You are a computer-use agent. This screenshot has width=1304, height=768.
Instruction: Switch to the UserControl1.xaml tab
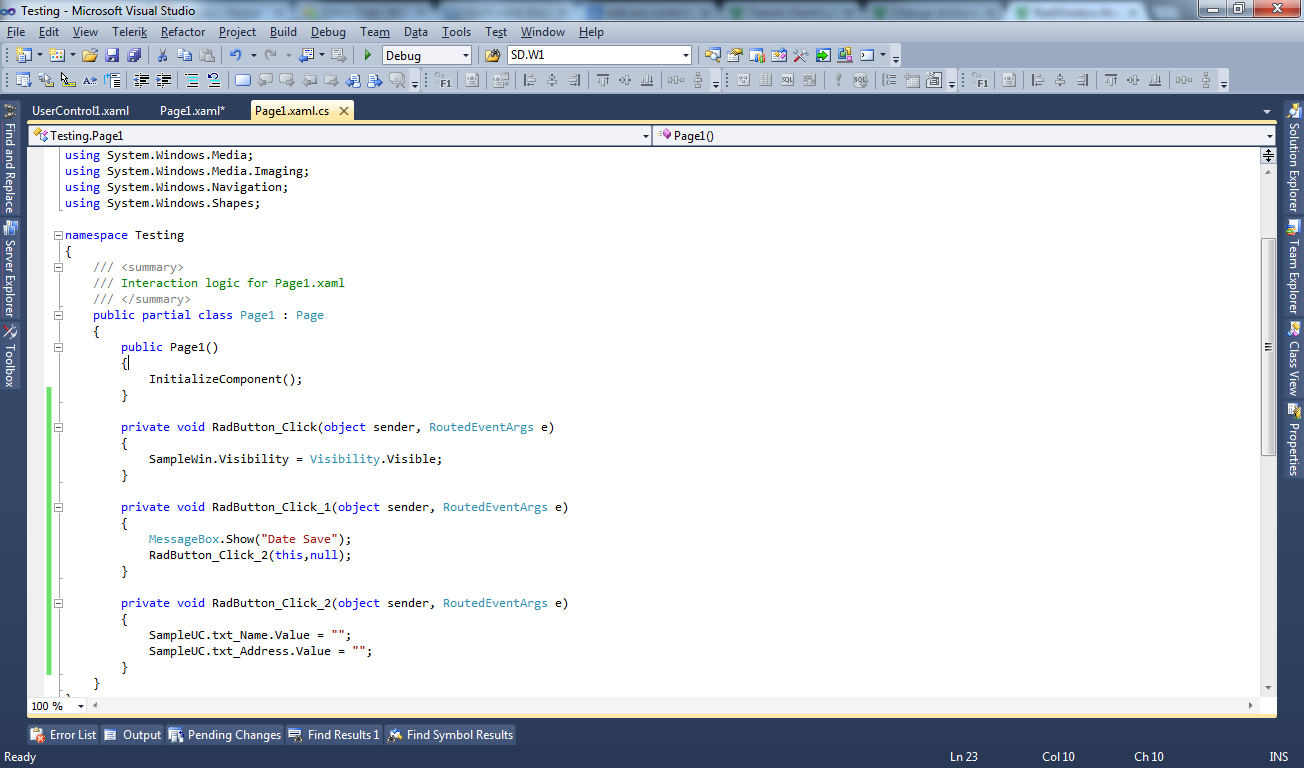[80, 111]
